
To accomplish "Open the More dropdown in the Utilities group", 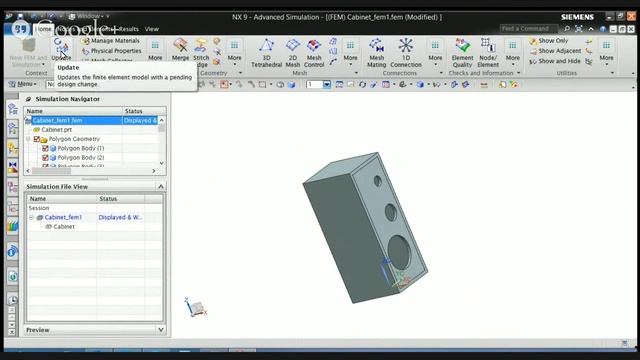I will point(607,53).
